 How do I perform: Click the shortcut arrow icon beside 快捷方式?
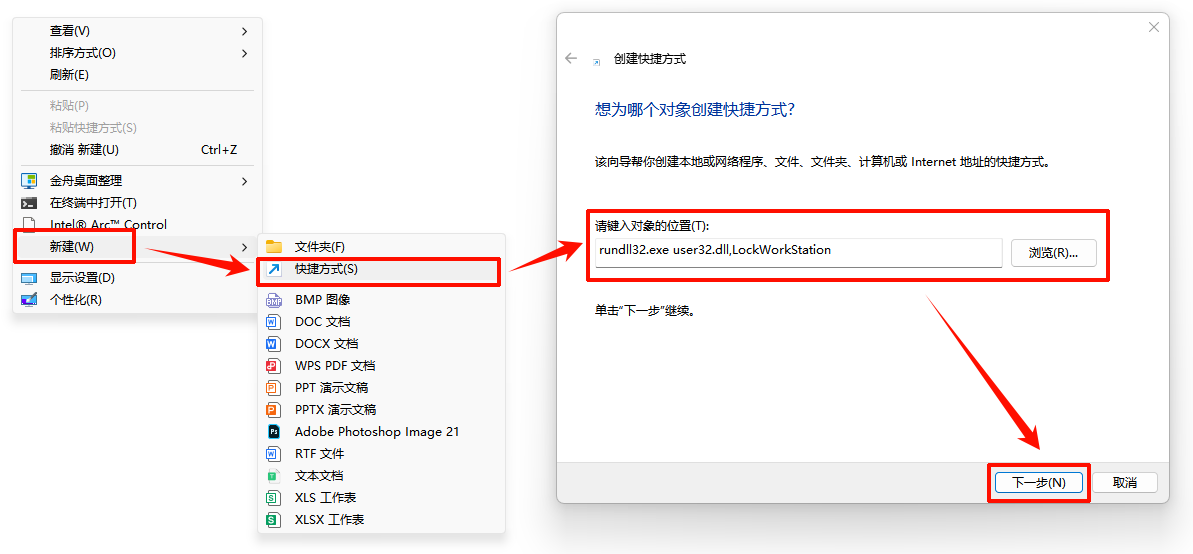[274, 269]
